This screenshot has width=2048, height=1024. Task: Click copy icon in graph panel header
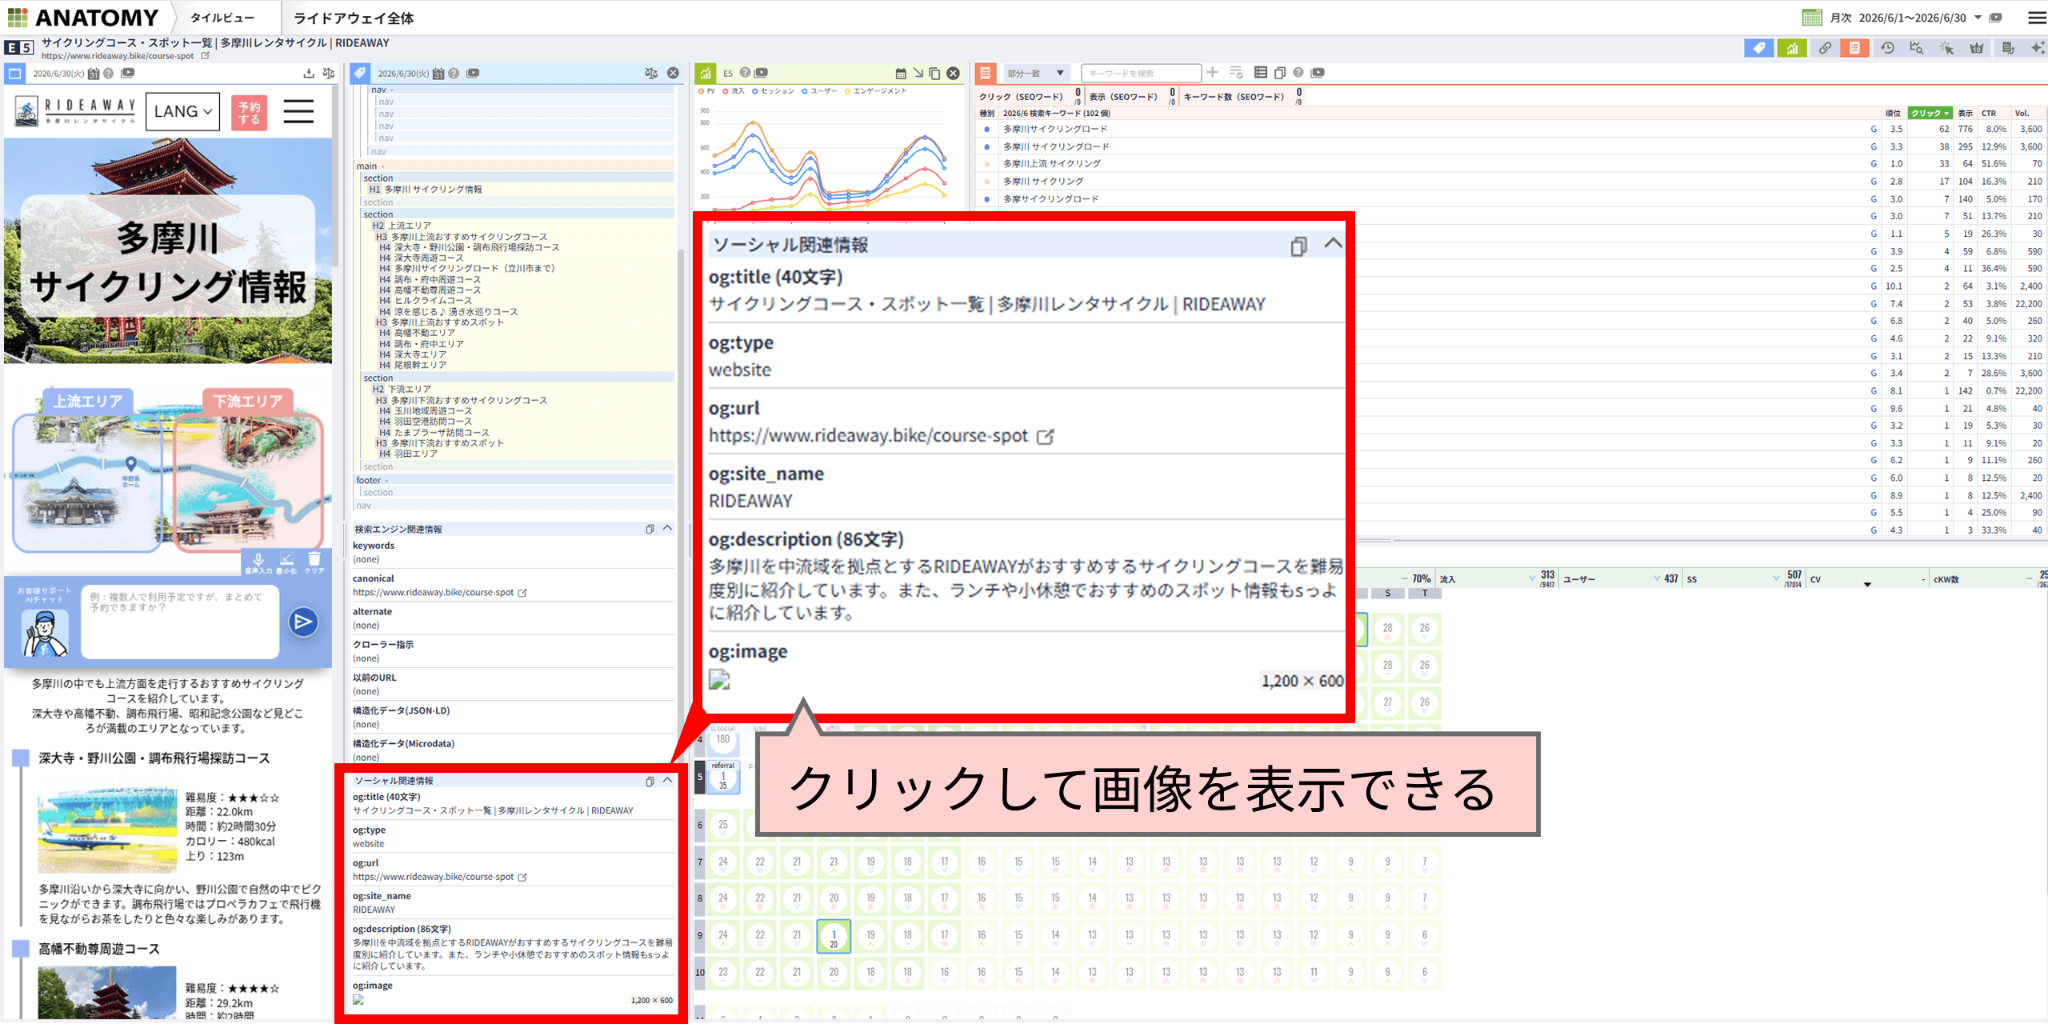pyautogui.click(x=935, y=73)
